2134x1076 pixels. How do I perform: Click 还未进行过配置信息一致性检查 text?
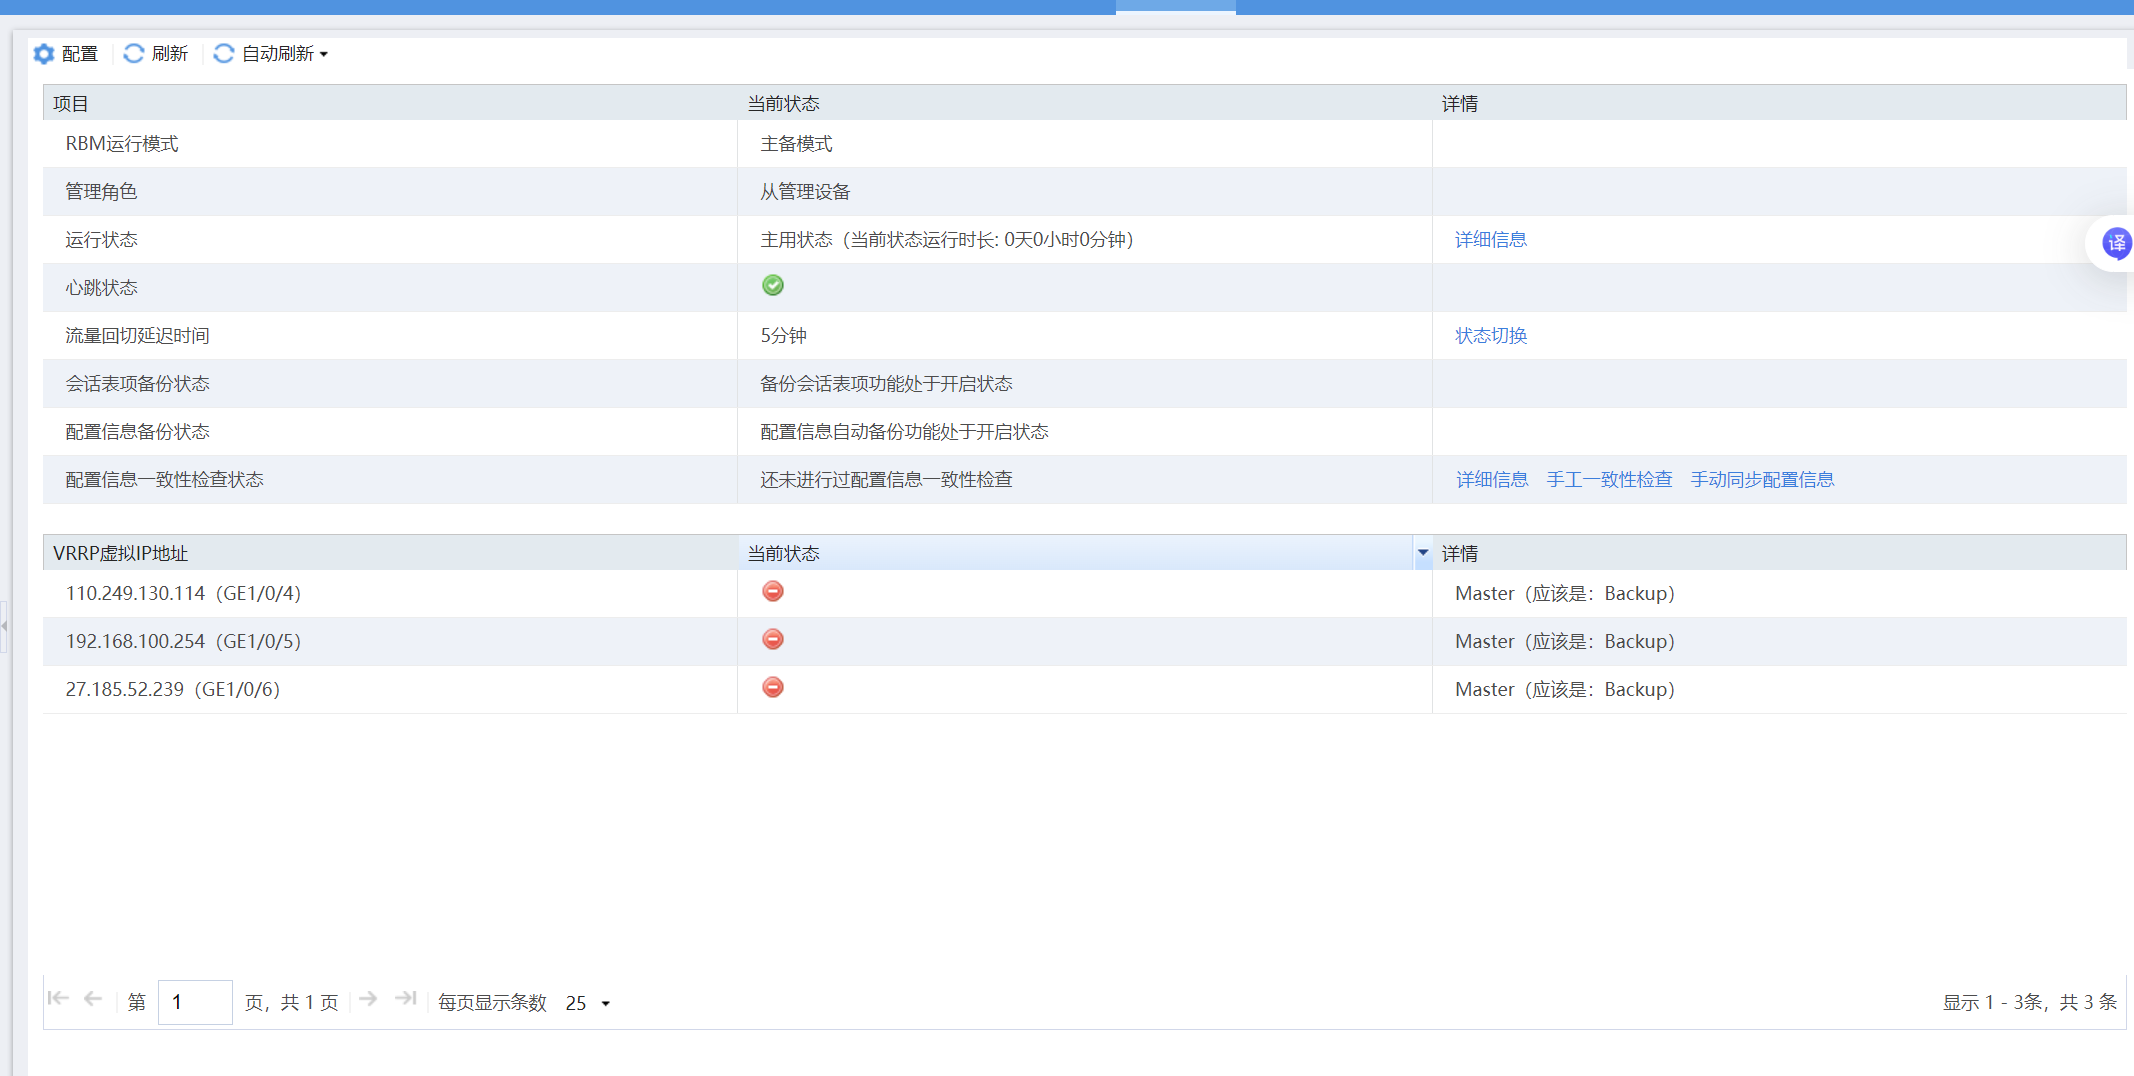click(x=886, y=480)
